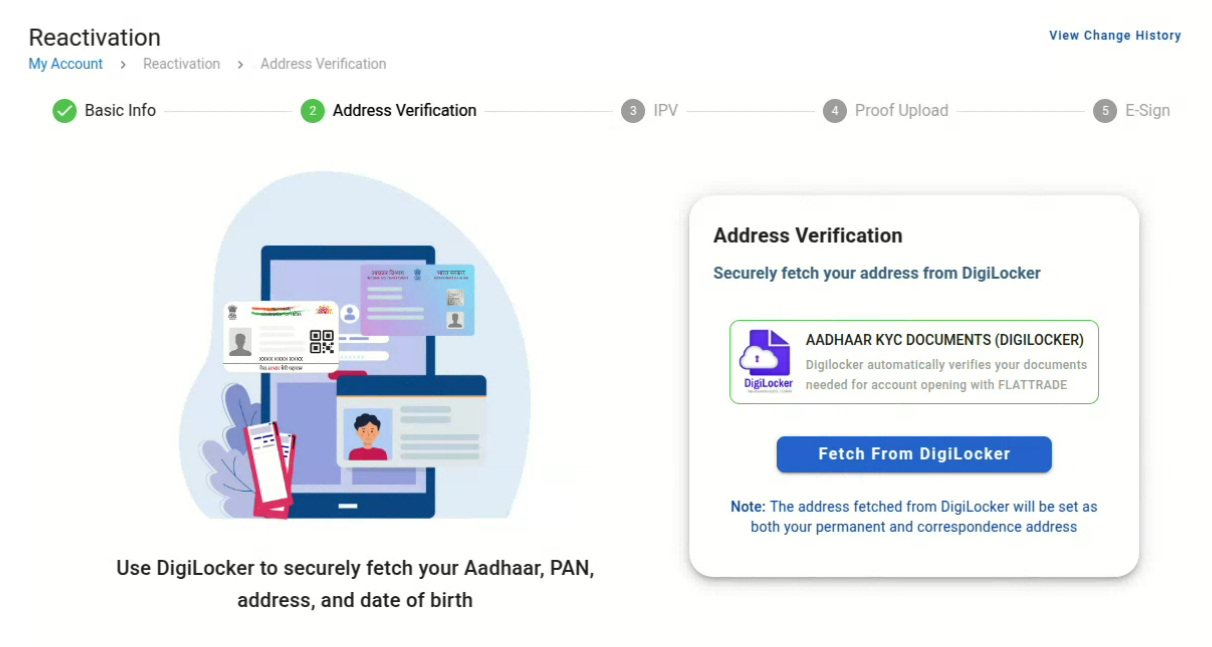Click the Aadhaar card QR code illustration

pyautogui.click(x=321, y=341)
